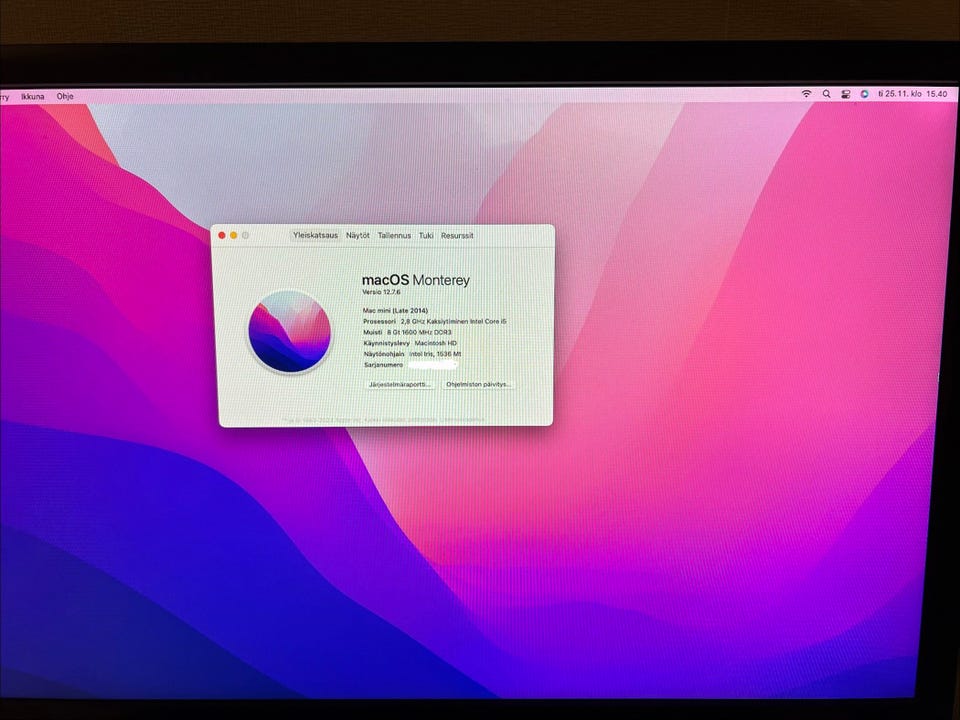The image size is (960, 720).
Task: Close the About This Mac window
Action: (x=222, y=235)
